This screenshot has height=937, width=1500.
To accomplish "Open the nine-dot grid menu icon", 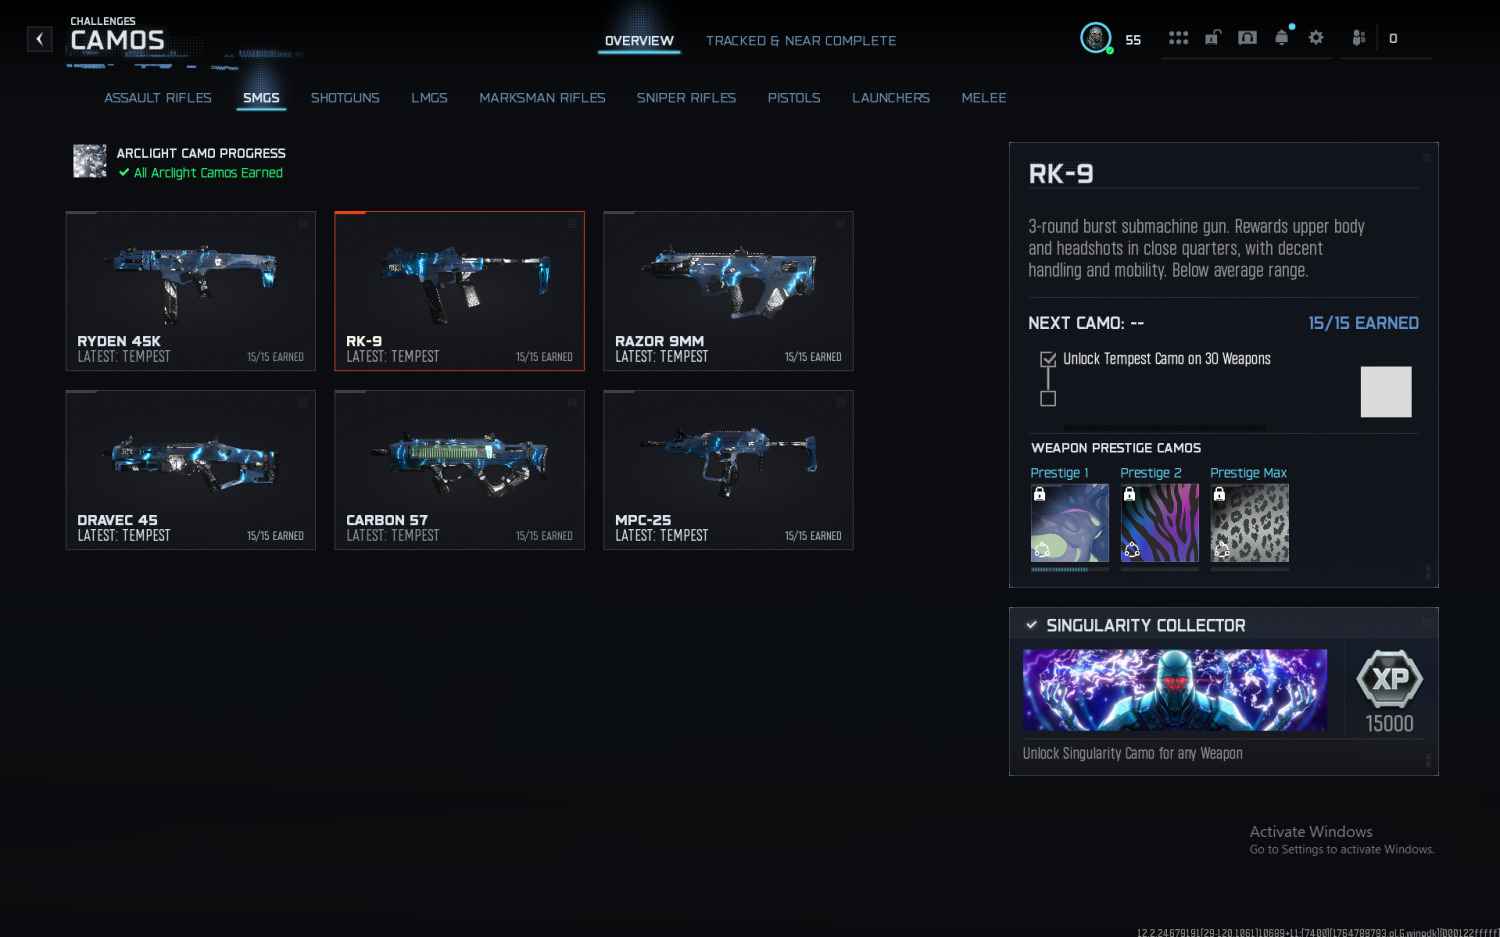I will point(1178,38).
